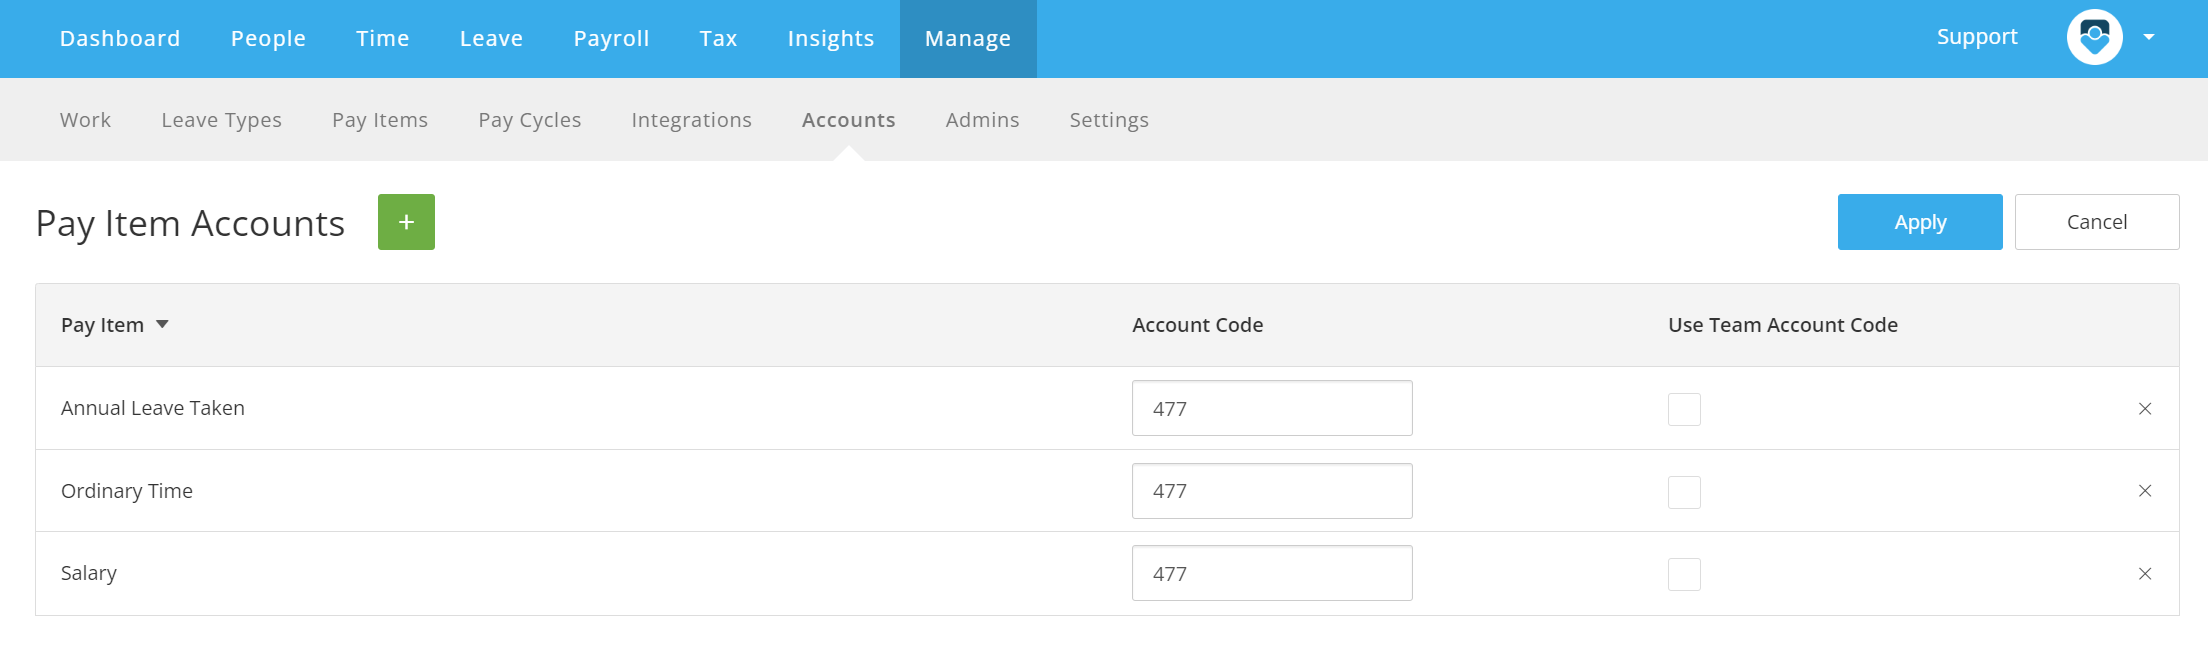This screenshot has height=650, width=2208.
Task: Tick team account code for Ordinary Time
Action: point(1684,492)
